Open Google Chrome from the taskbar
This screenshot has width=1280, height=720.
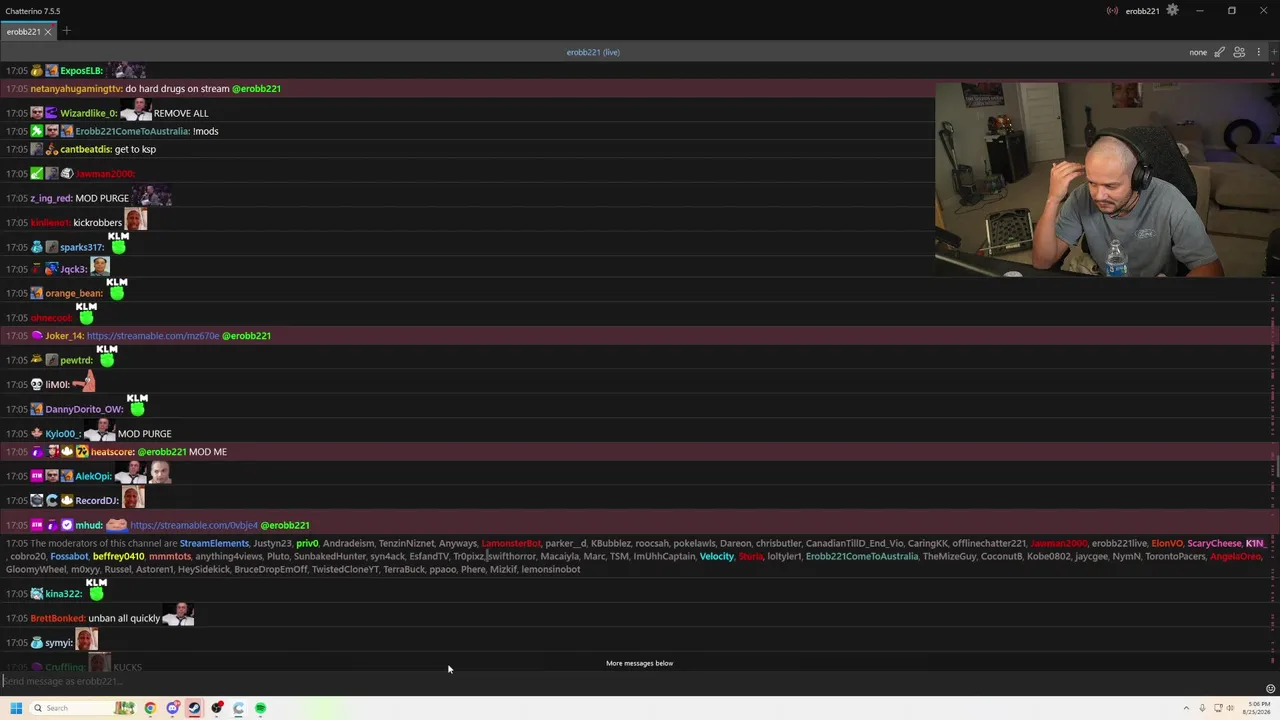point(150,708)
